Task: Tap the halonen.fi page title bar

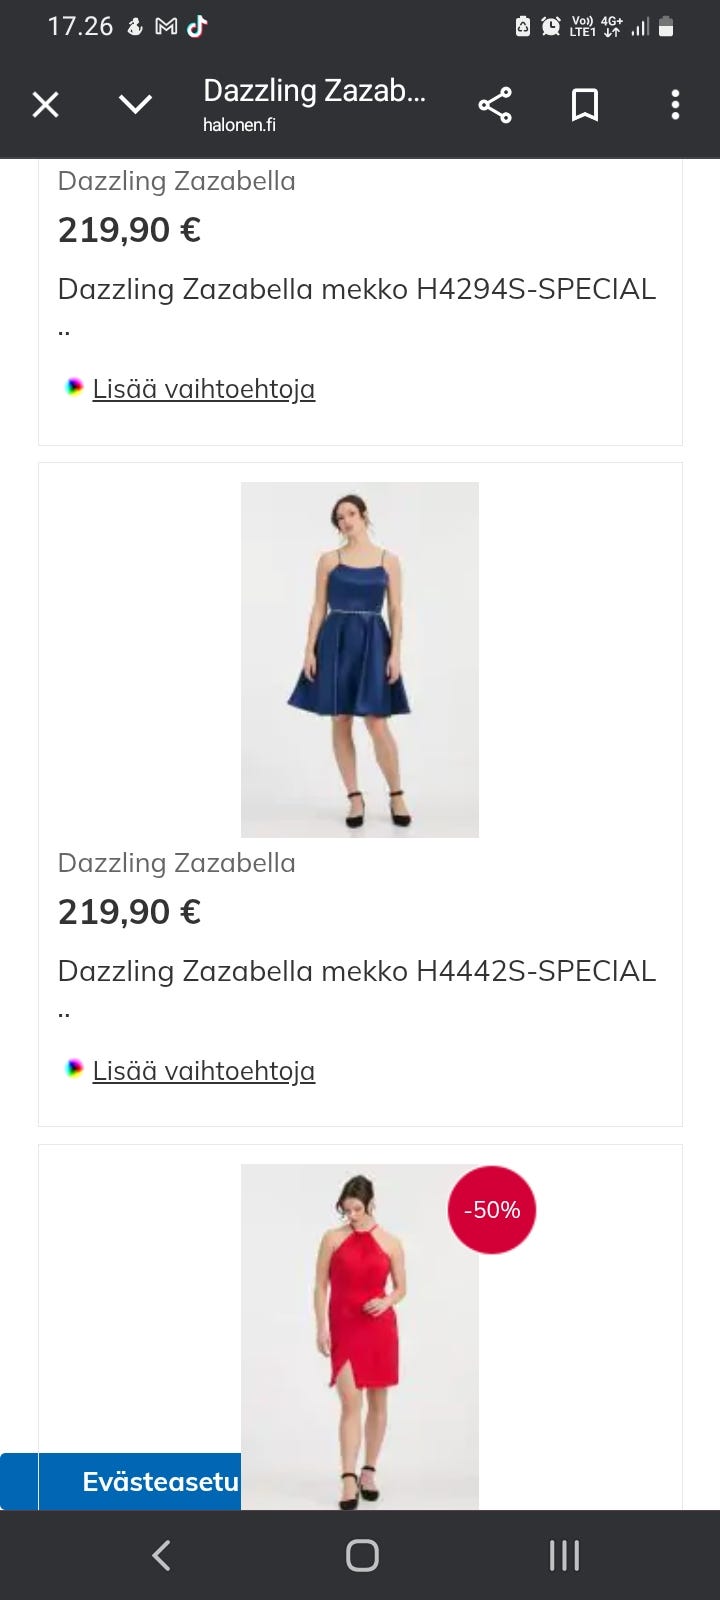Action: 315,104
